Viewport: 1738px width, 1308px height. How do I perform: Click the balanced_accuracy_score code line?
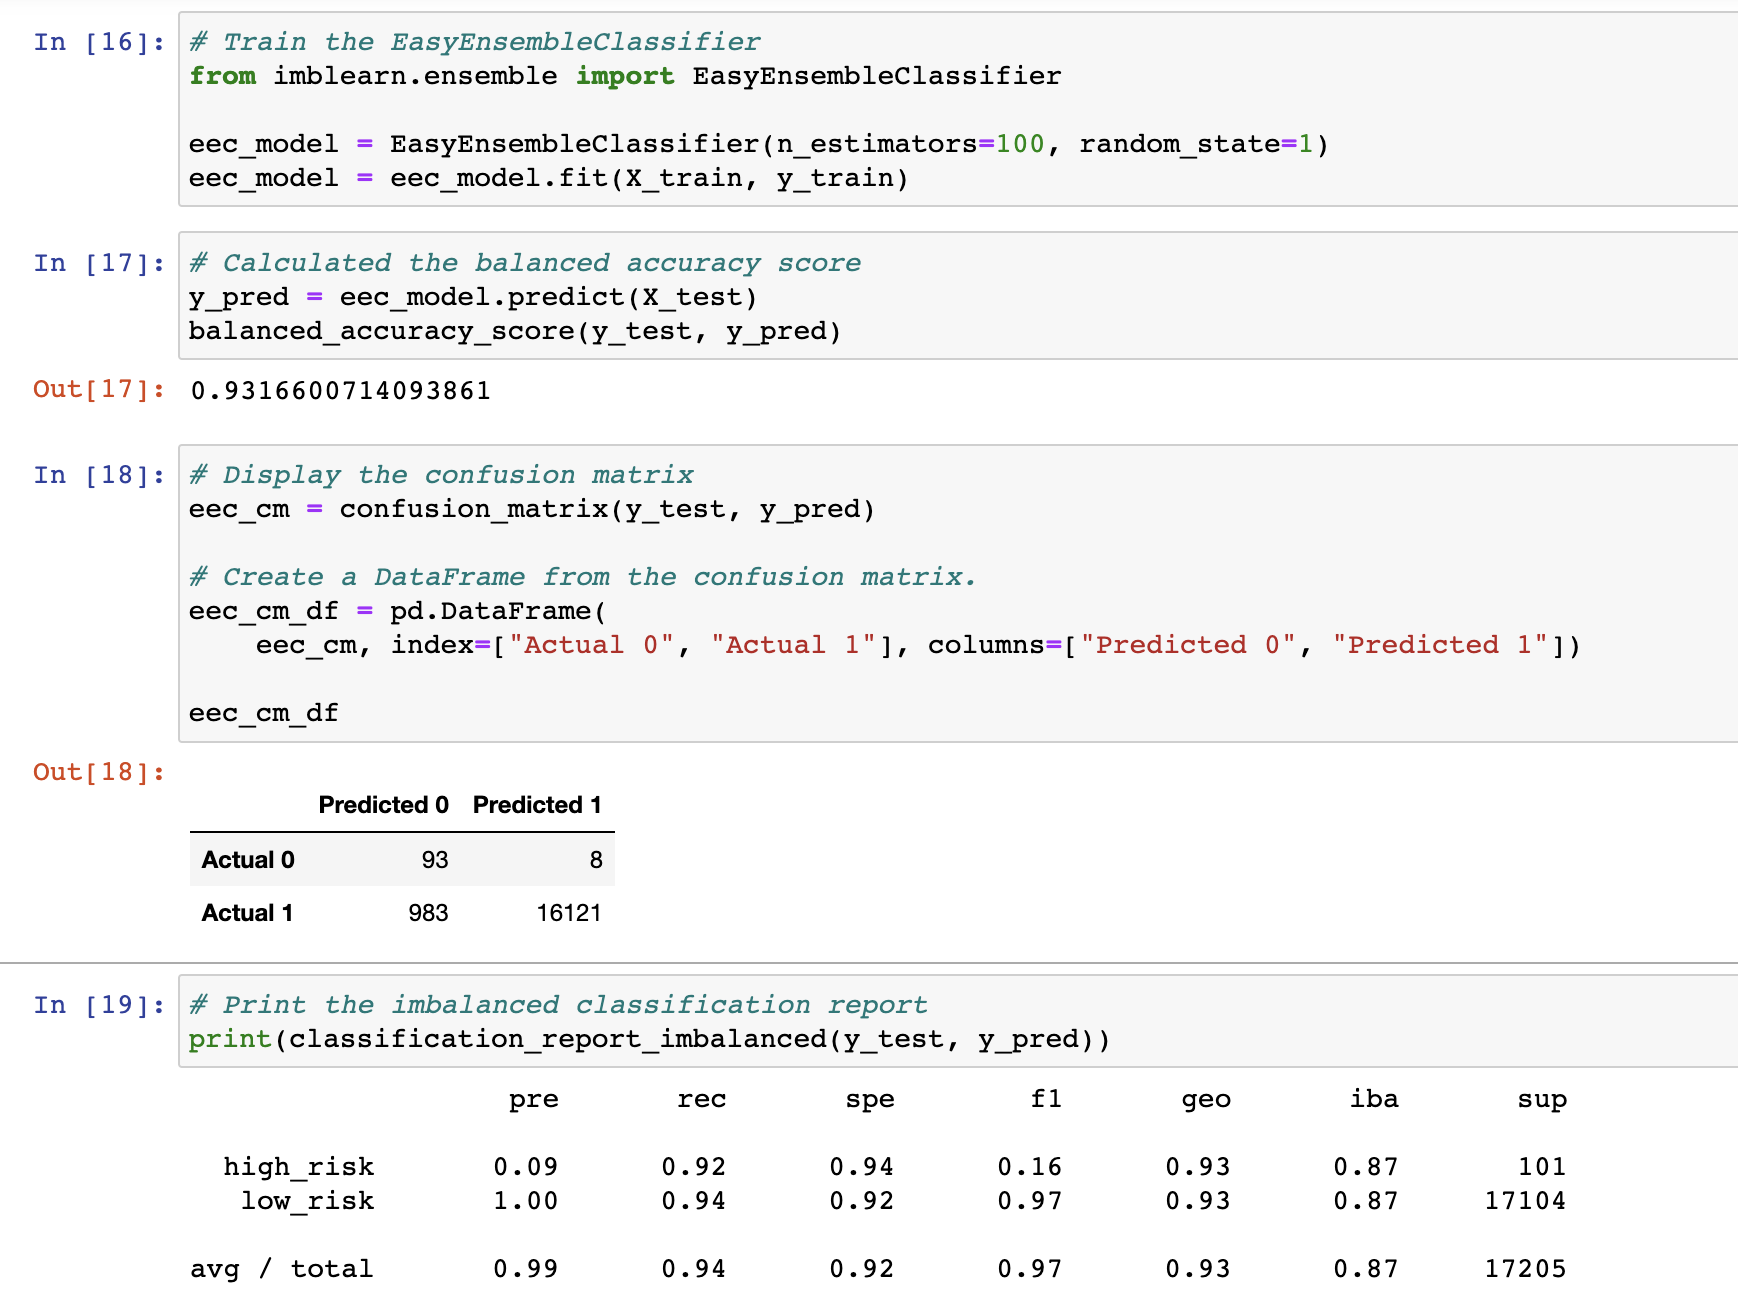(515, 331)
